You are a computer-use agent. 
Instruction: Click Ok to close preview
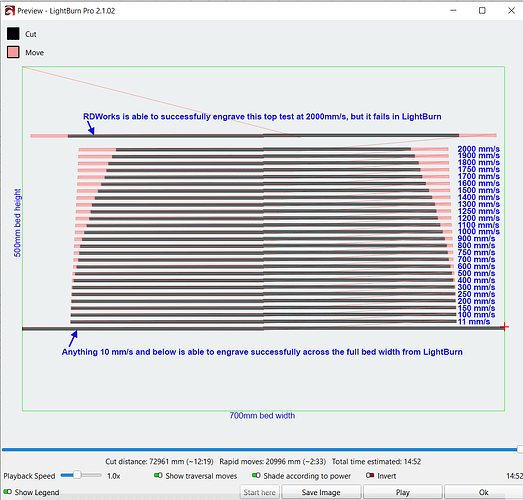(484, 492)
